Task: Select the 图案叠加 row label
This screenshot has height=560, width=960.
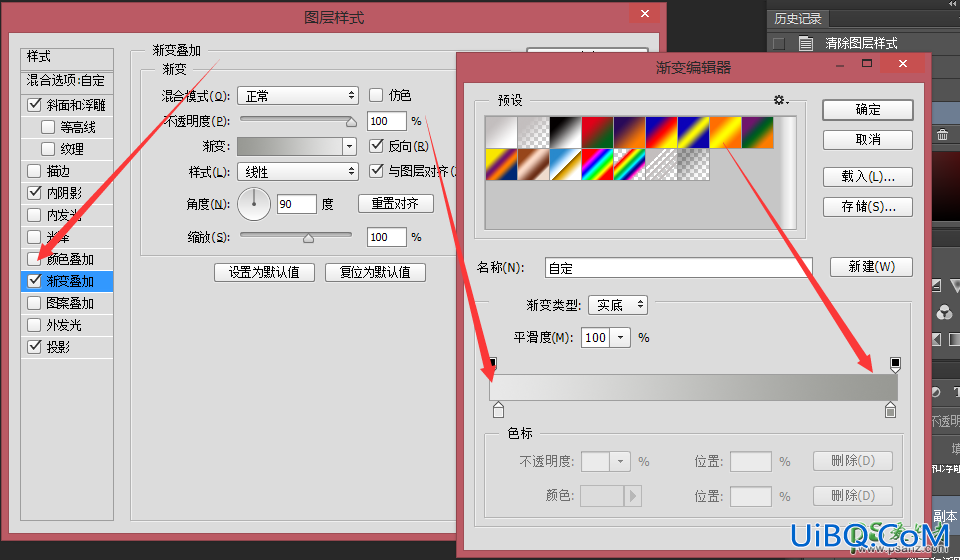Action: click(70, 303)
